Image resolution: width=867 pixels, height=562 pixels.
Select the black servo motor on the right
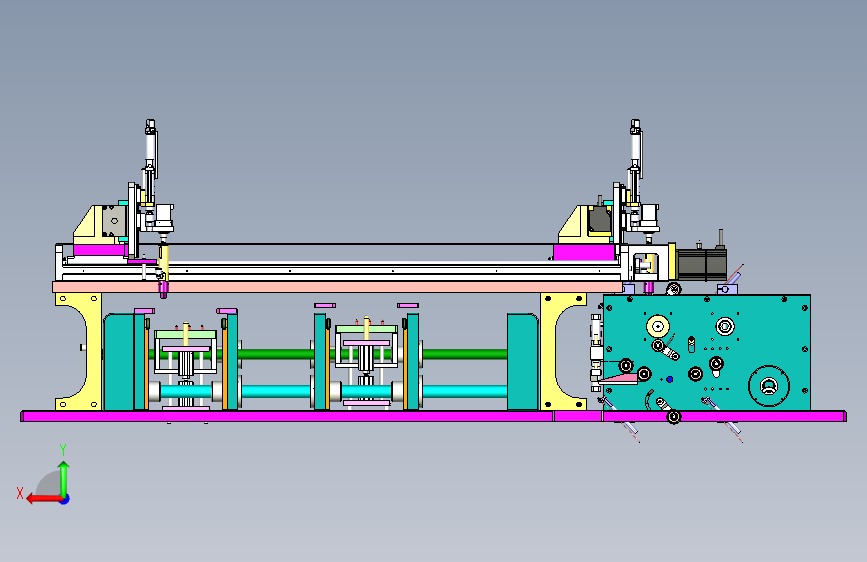click(x=701, y=265)
